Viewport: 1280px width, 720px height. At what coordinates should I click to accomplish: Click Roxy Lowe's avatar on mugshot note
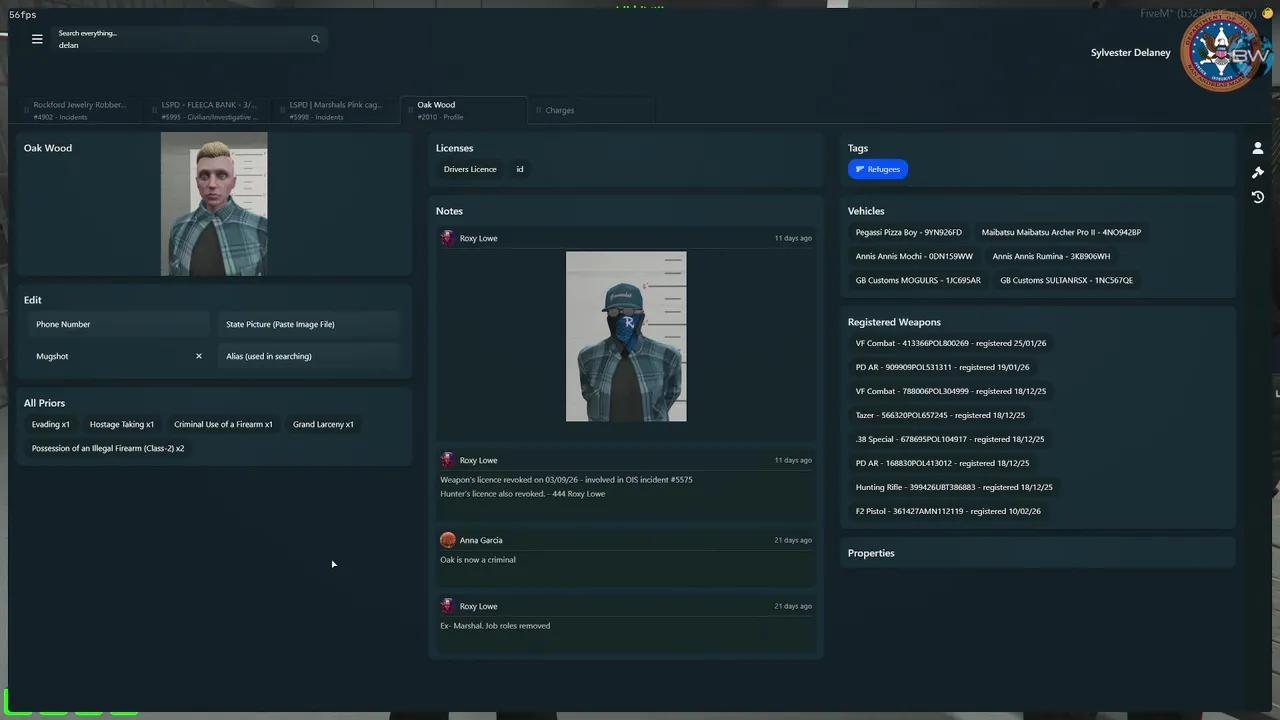tap(448, 238)
